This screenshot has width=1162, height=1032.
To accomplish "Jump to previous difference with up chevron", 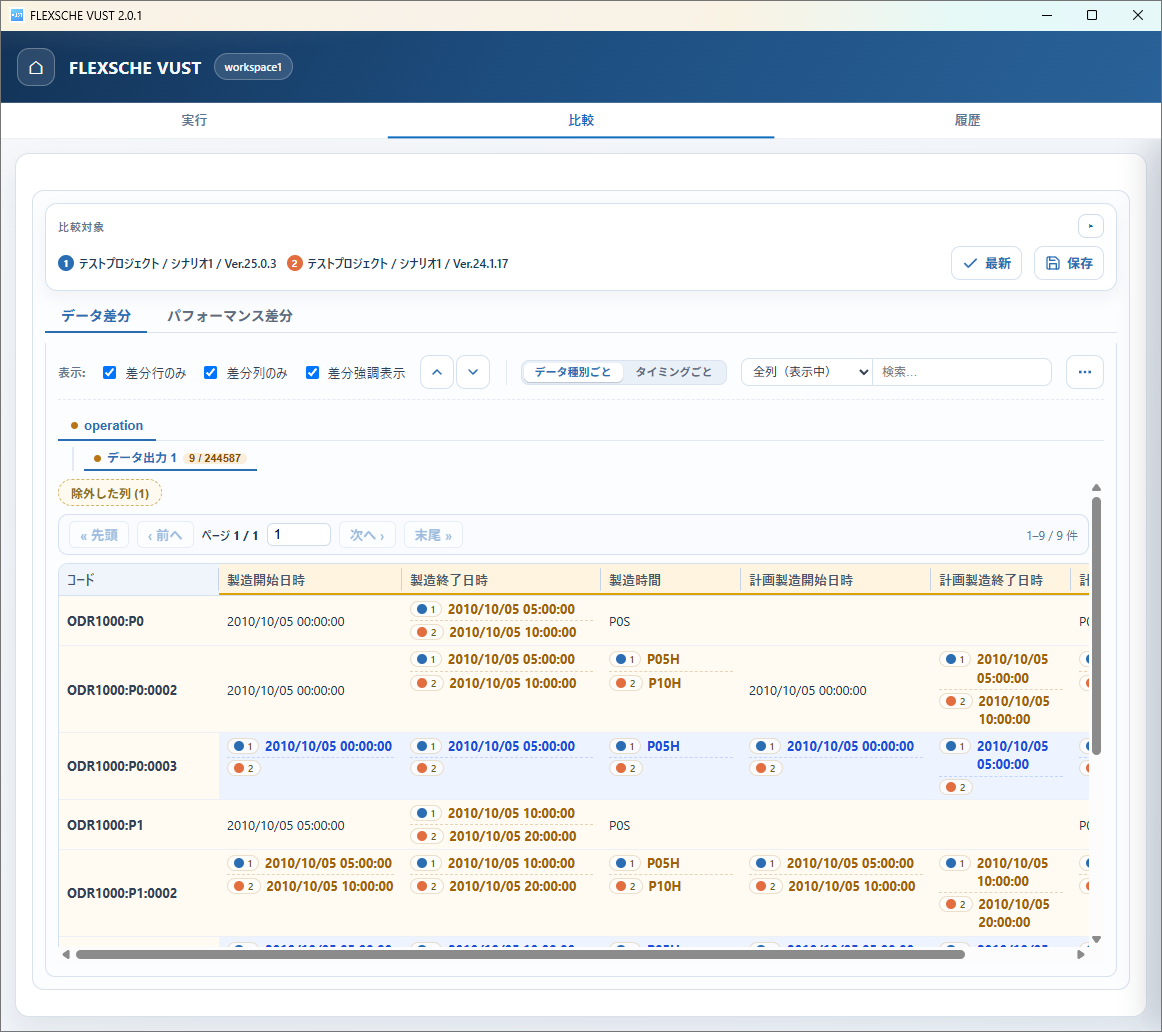I will (x=437, y=372).
